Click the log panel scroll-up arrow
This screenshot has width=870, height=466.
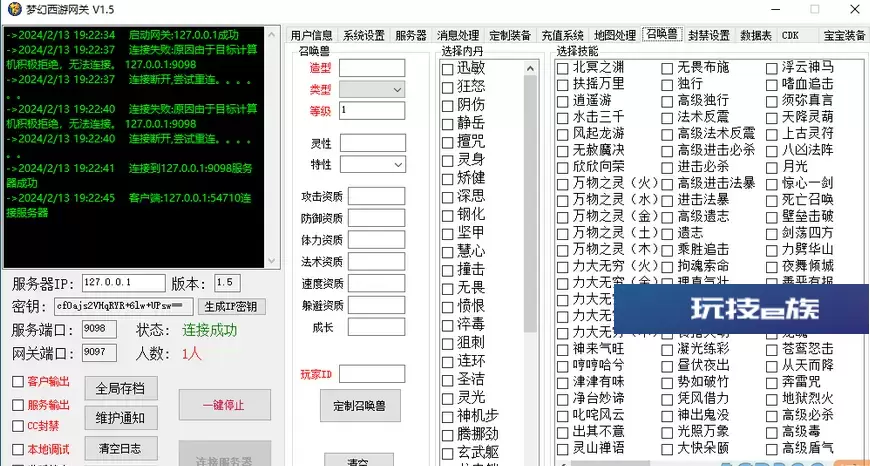coord(271,34)
